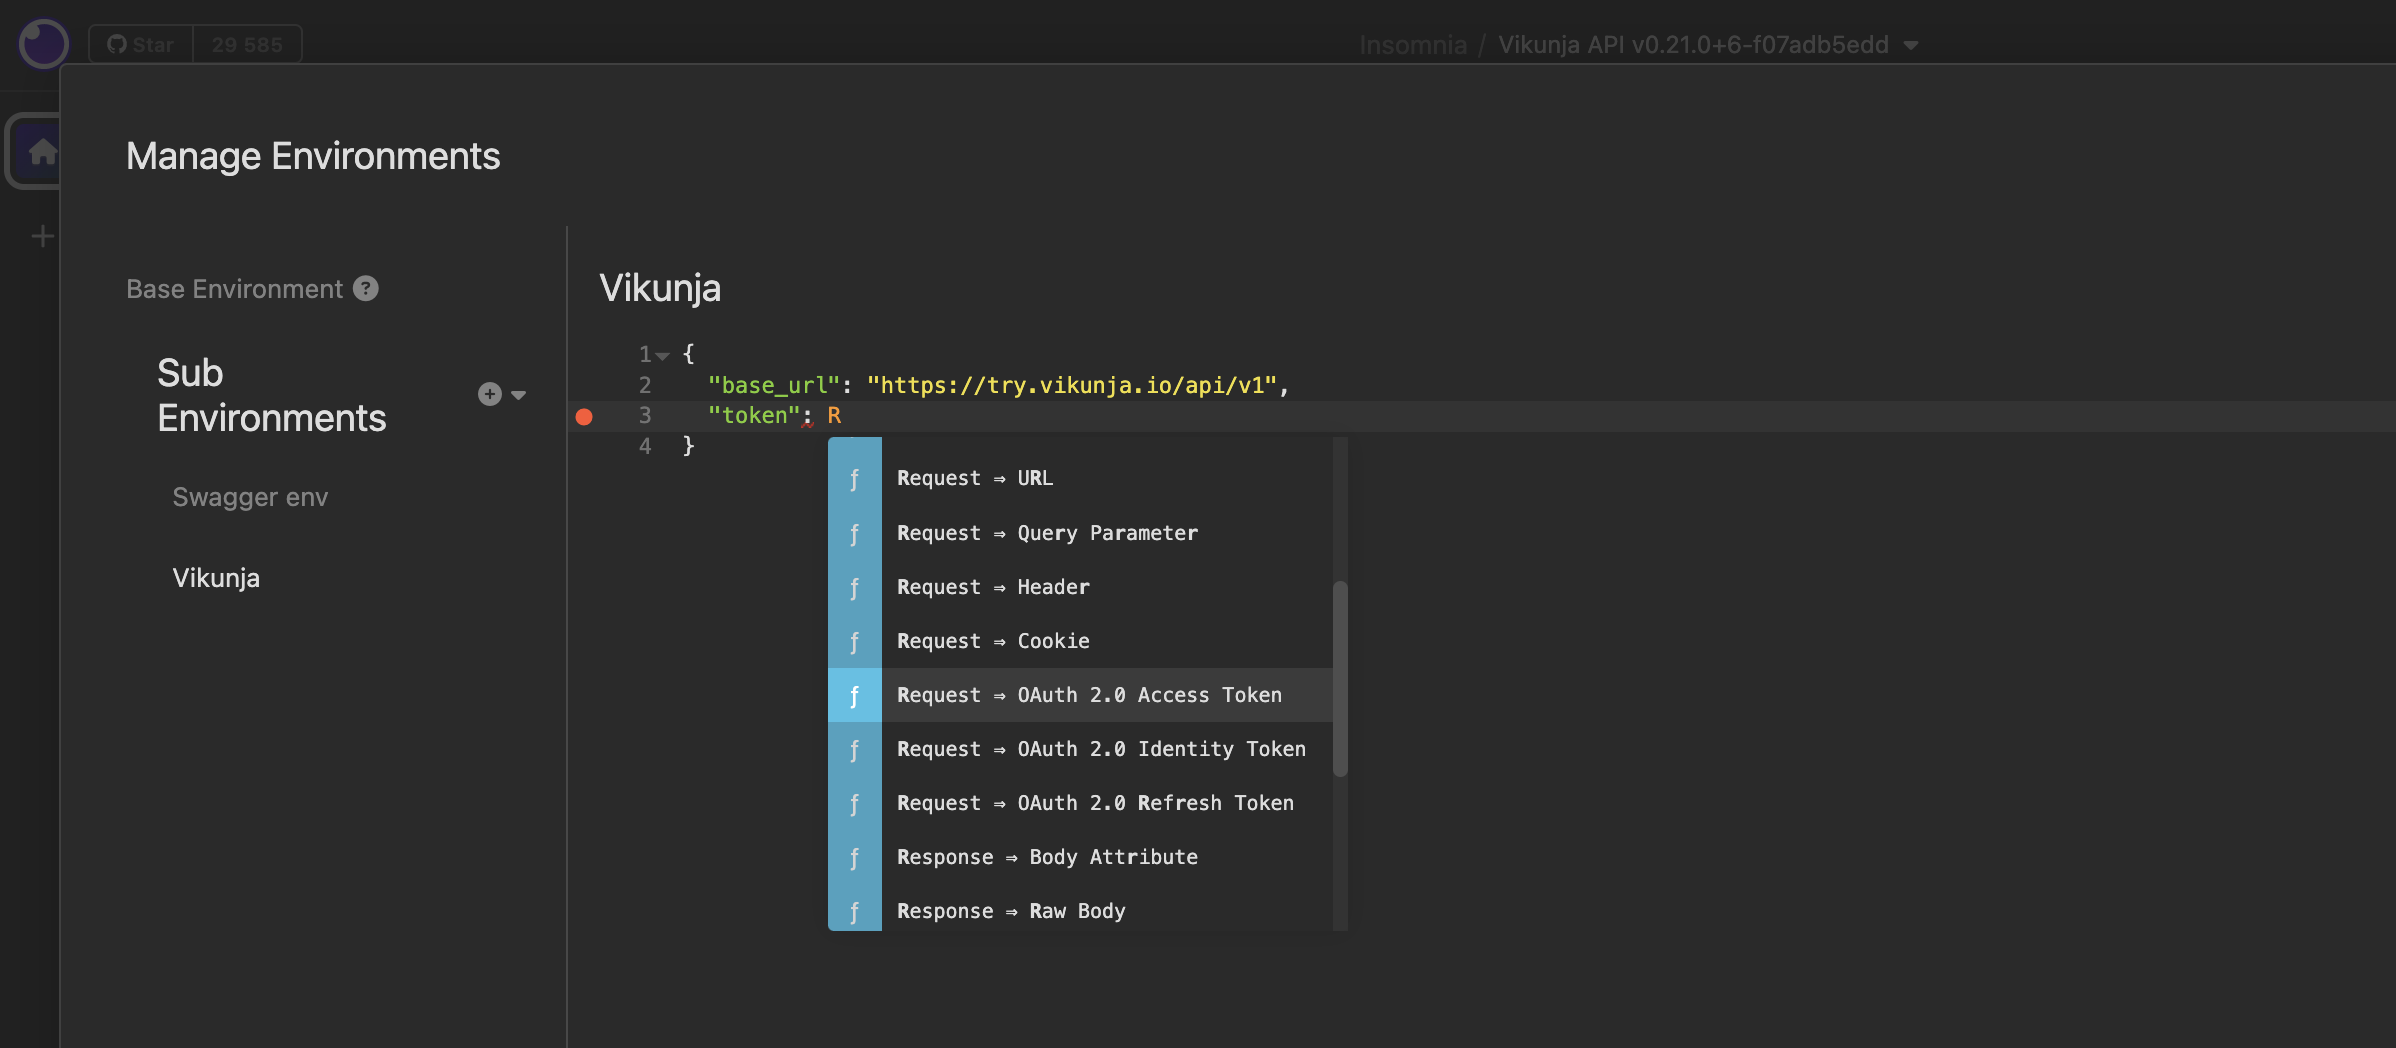Screen dimensions: 2396x1048
Task: Select the Swagger env sub environment
Action: point(250,497)
